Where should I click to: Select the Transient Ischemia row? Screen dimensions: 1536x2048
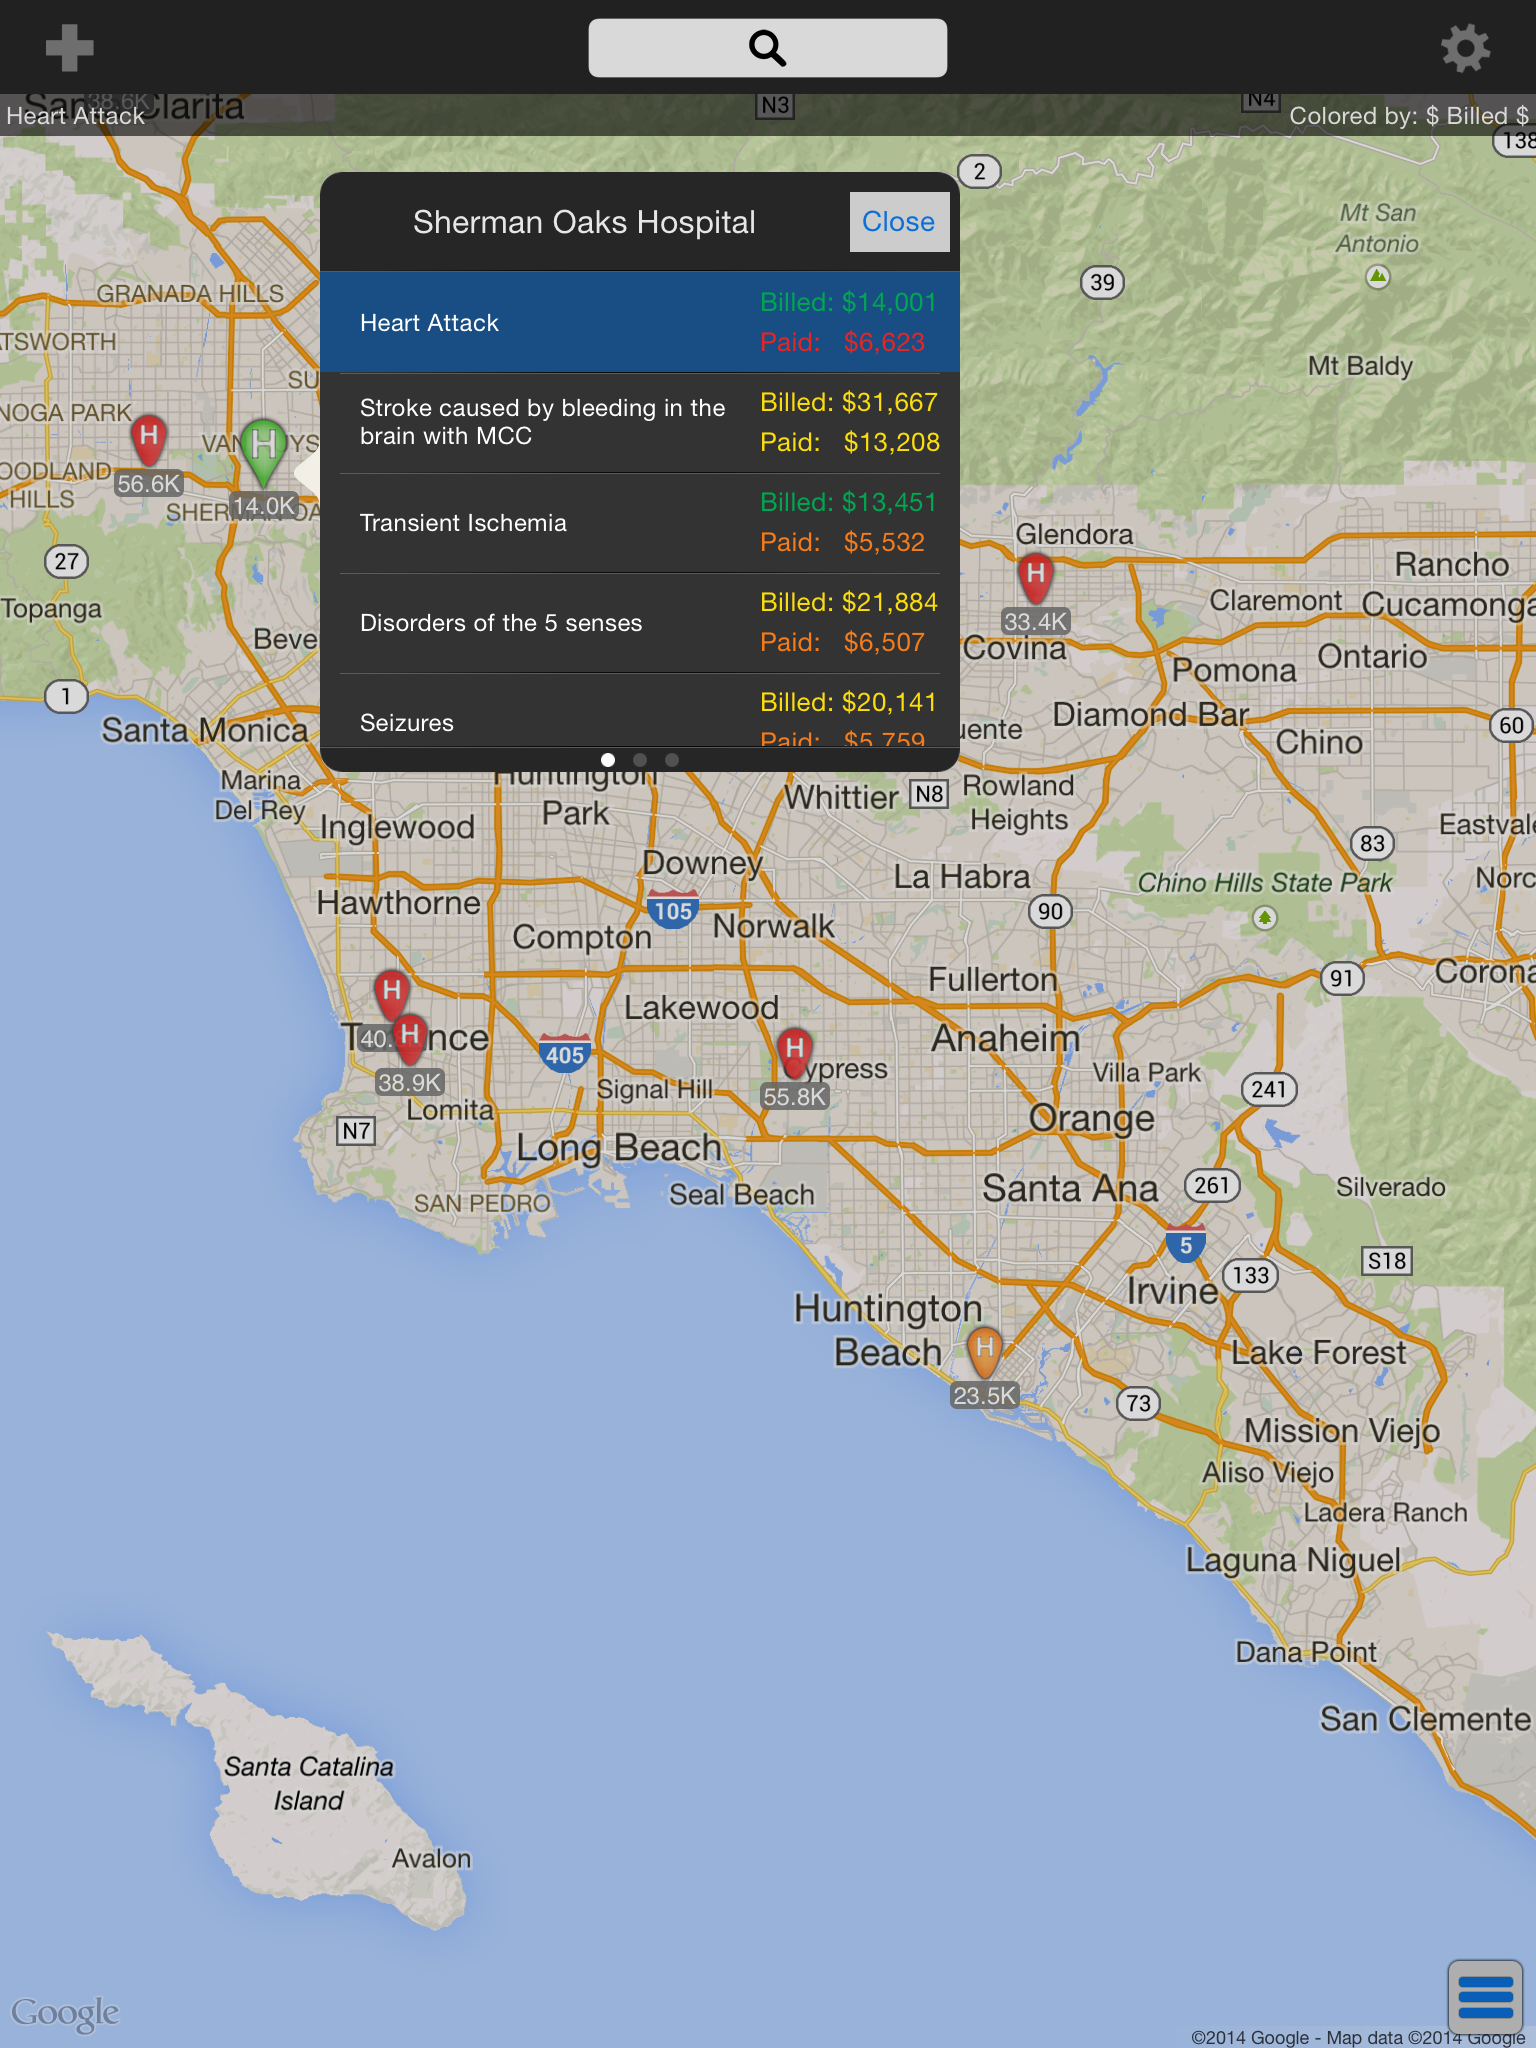640,522
